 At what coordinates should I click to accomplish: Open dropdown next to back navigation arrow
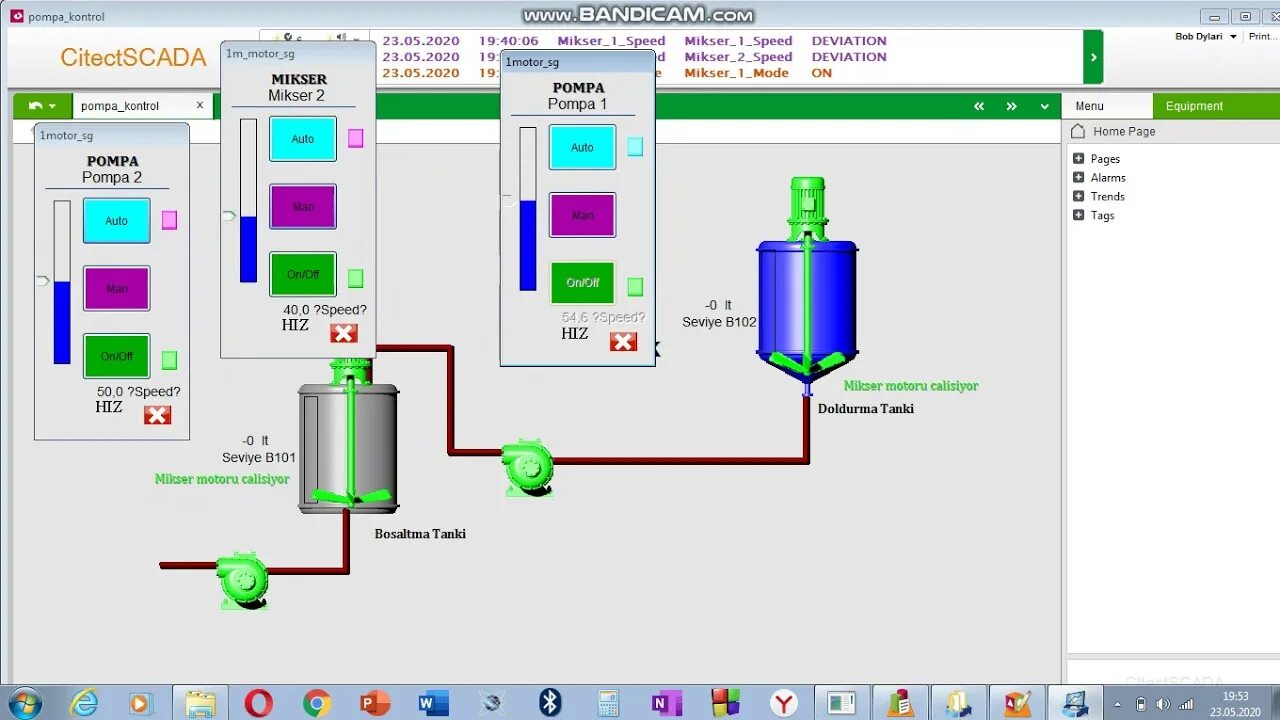click(53, 106)
